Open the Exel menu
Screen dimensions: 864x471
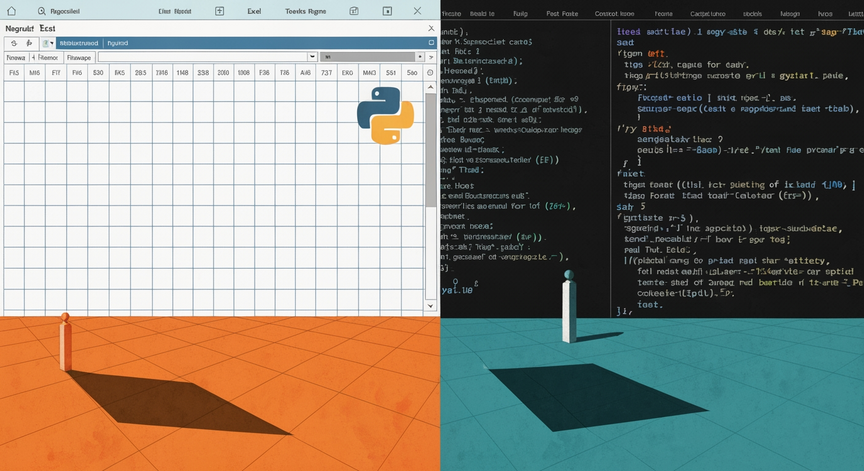[x=254, y=11]
